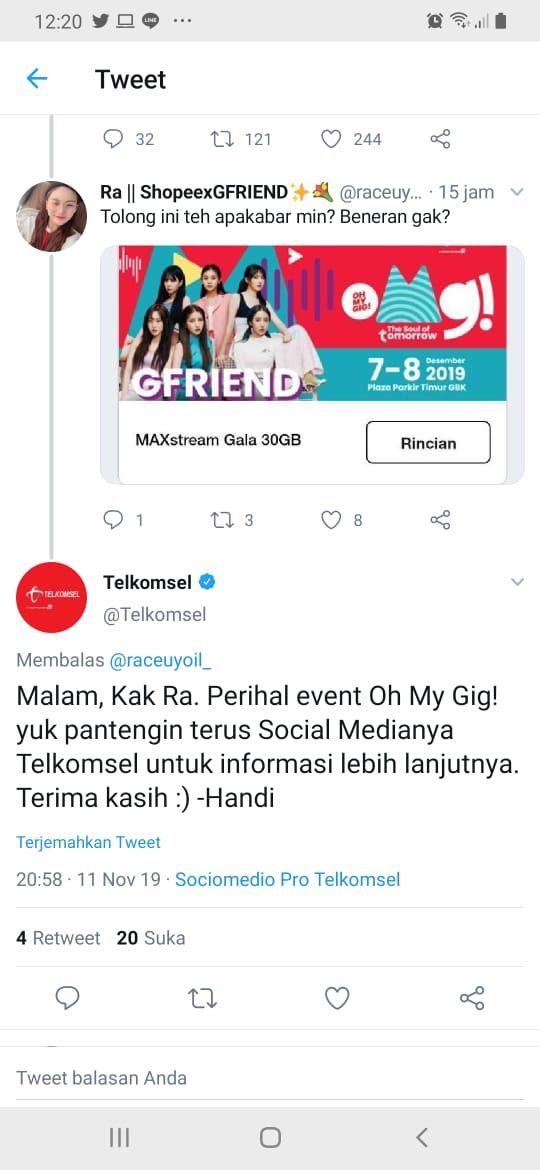Open @raceuyoil_ mention link
Viewport: 540px width, 1170px height.
160,660
